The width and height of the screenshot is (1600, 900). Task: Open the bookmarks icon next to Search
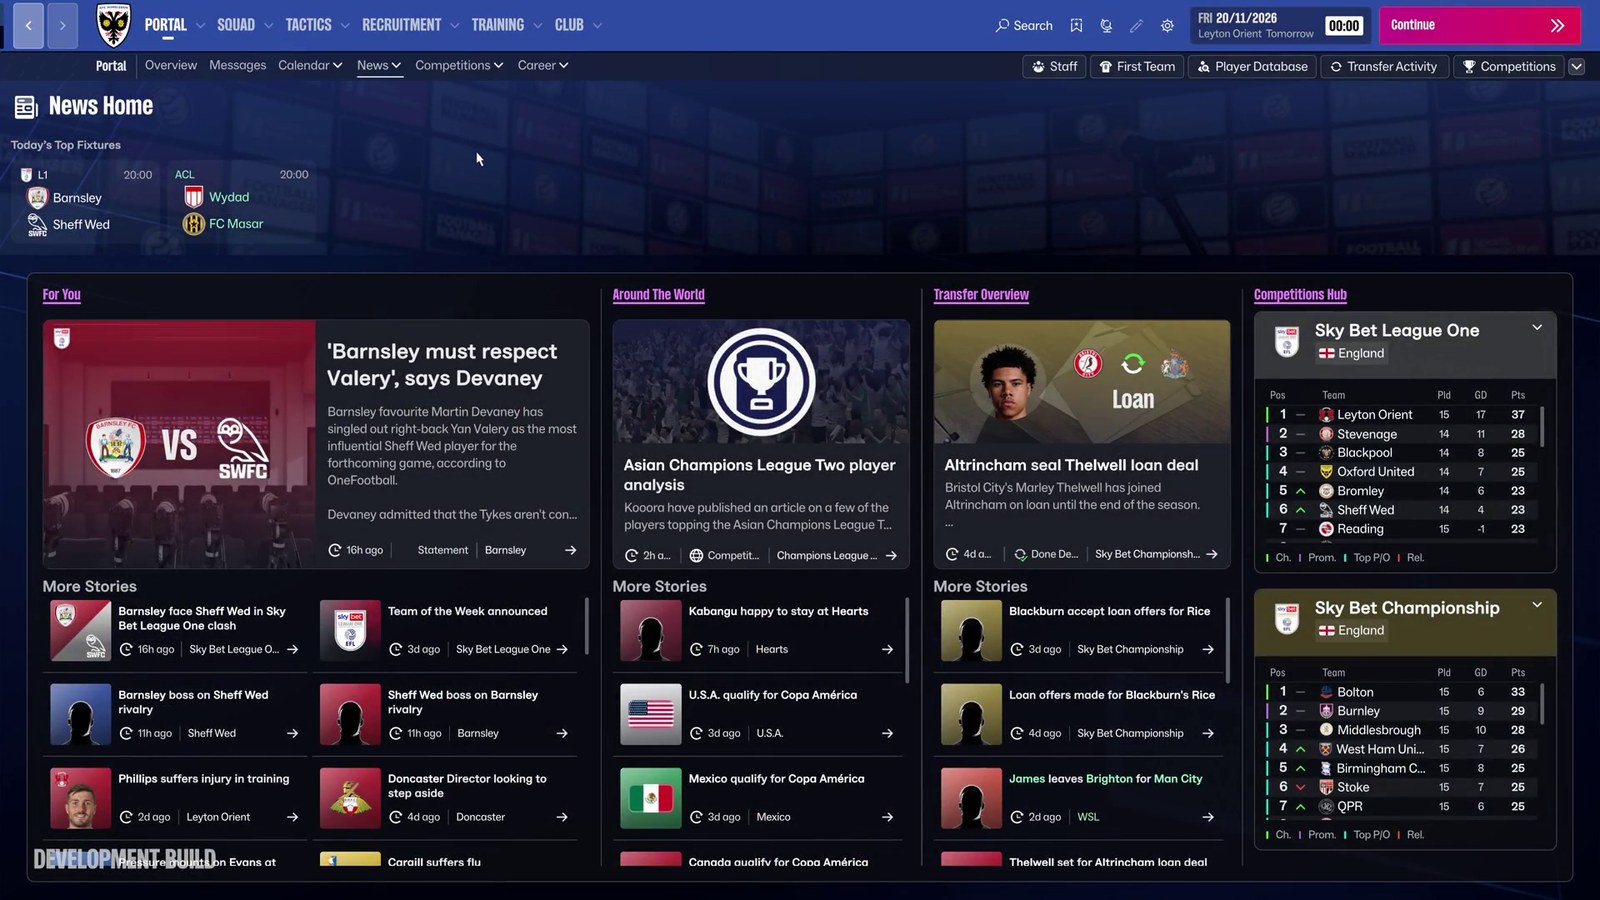(x=1076, y=25)
